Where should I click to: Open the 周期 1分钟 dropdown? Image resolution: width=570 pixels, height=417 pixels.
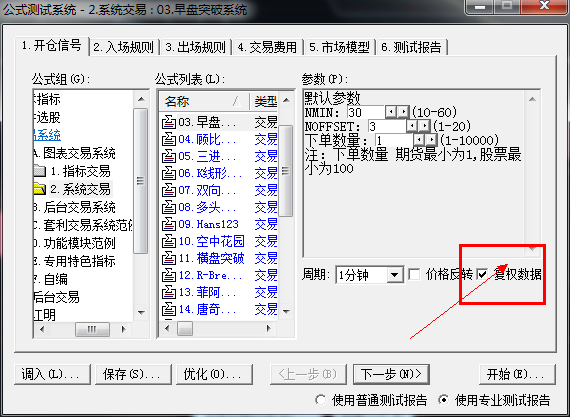pos(394,275)
